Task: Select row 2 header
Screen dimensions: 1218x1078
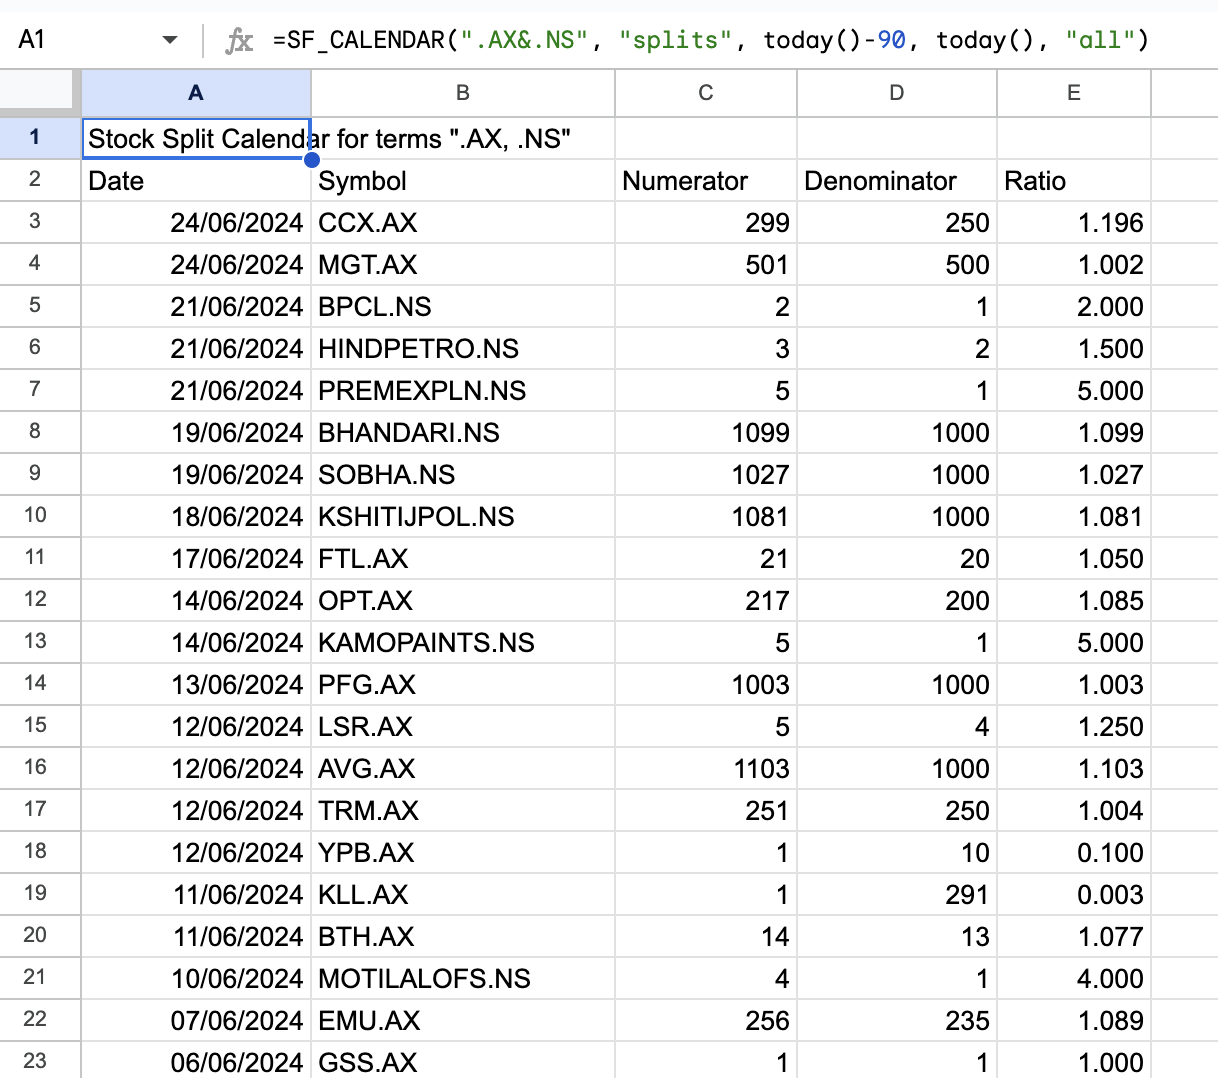Action: (x=40, y=180)
